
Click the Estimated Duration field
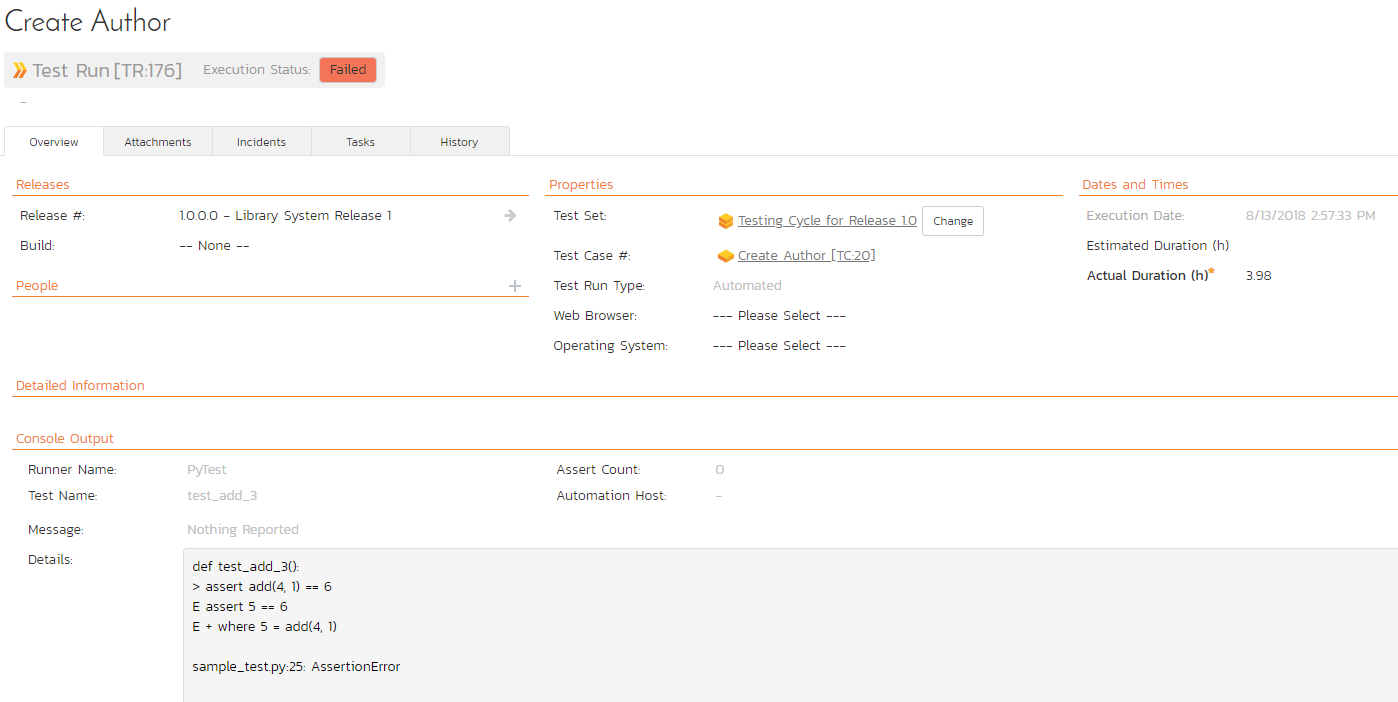pos(1300,246)
